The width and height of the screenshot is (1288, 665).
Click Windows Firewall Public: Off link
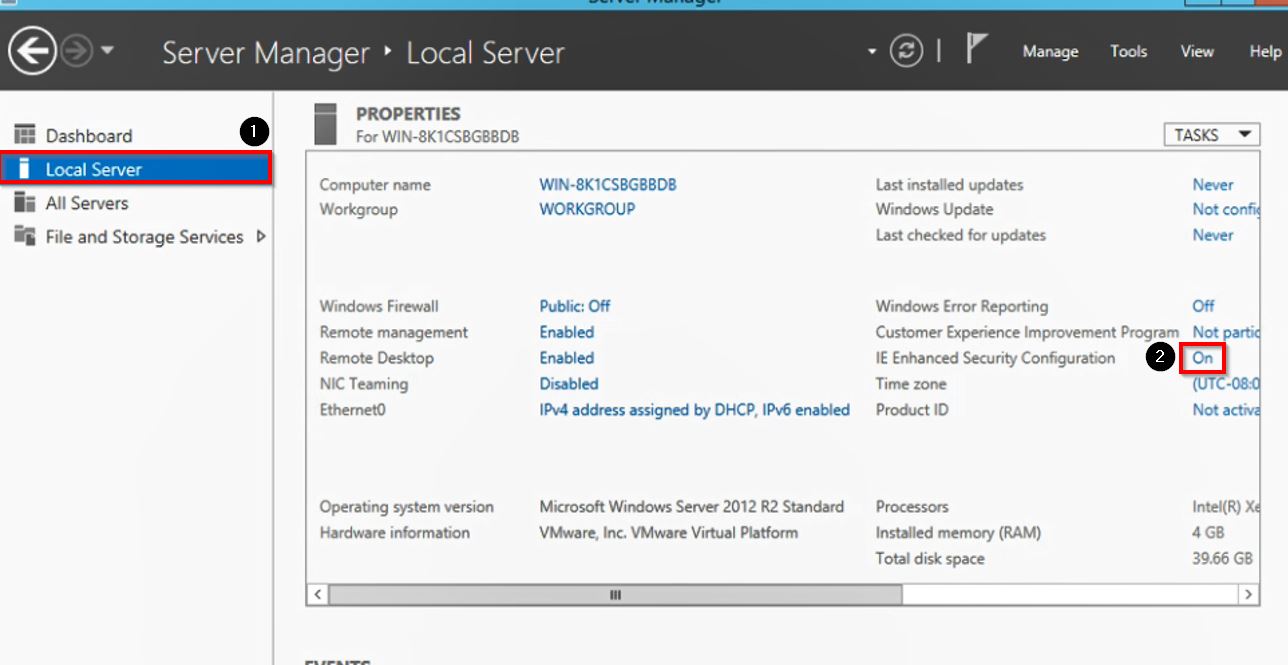tap(575, 306)
